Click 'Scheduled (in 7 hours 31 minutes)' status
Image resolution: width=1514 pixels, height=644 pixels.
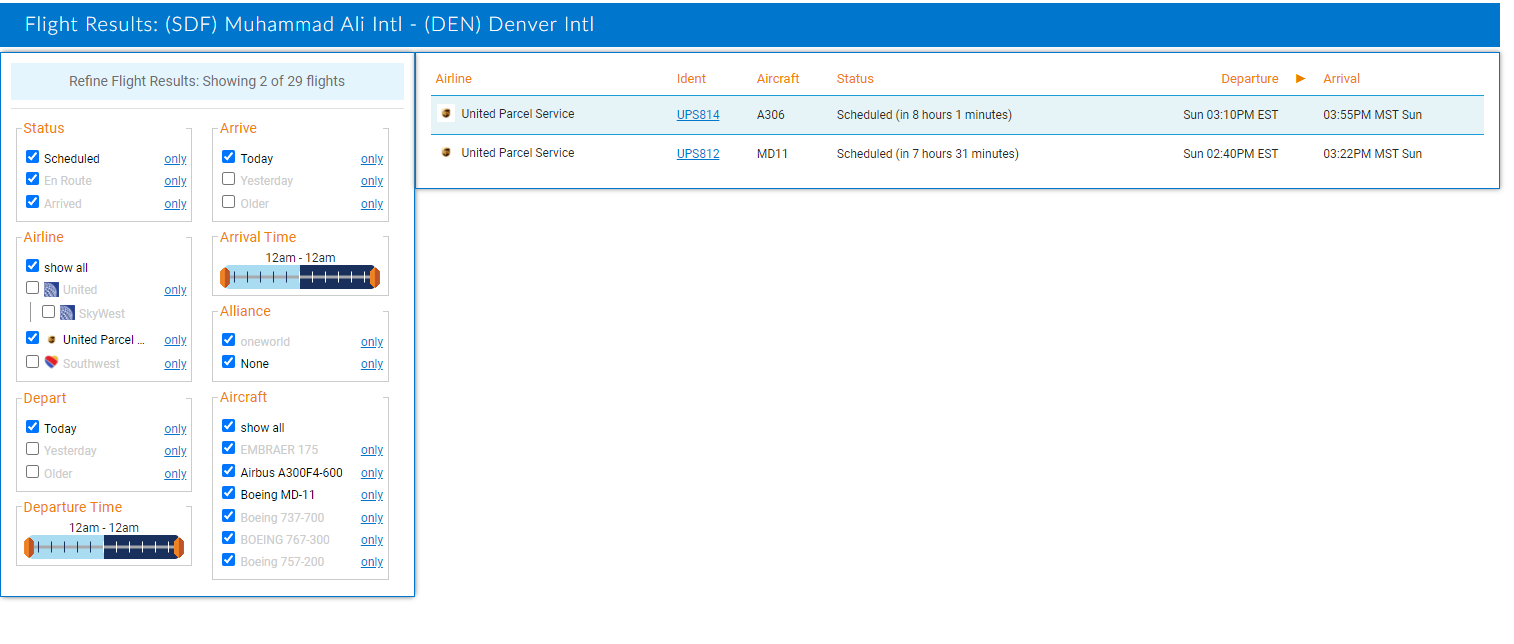pyautogui.click(x=928, y=154)
